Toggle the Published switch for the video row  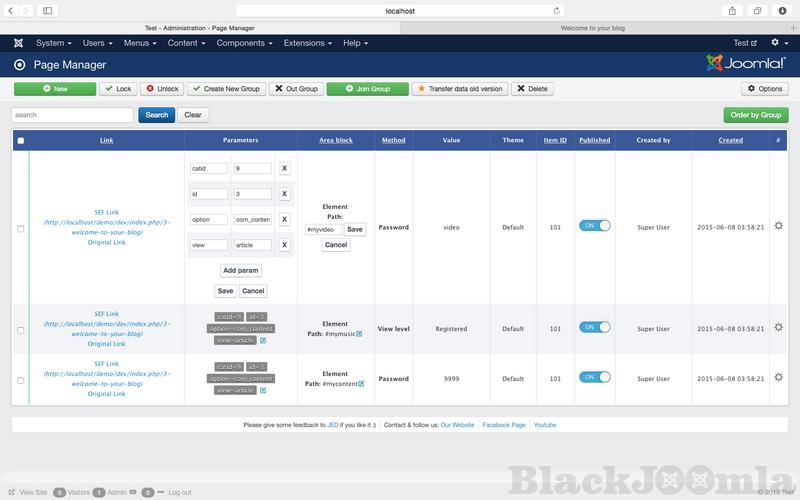tap(594, 226)
